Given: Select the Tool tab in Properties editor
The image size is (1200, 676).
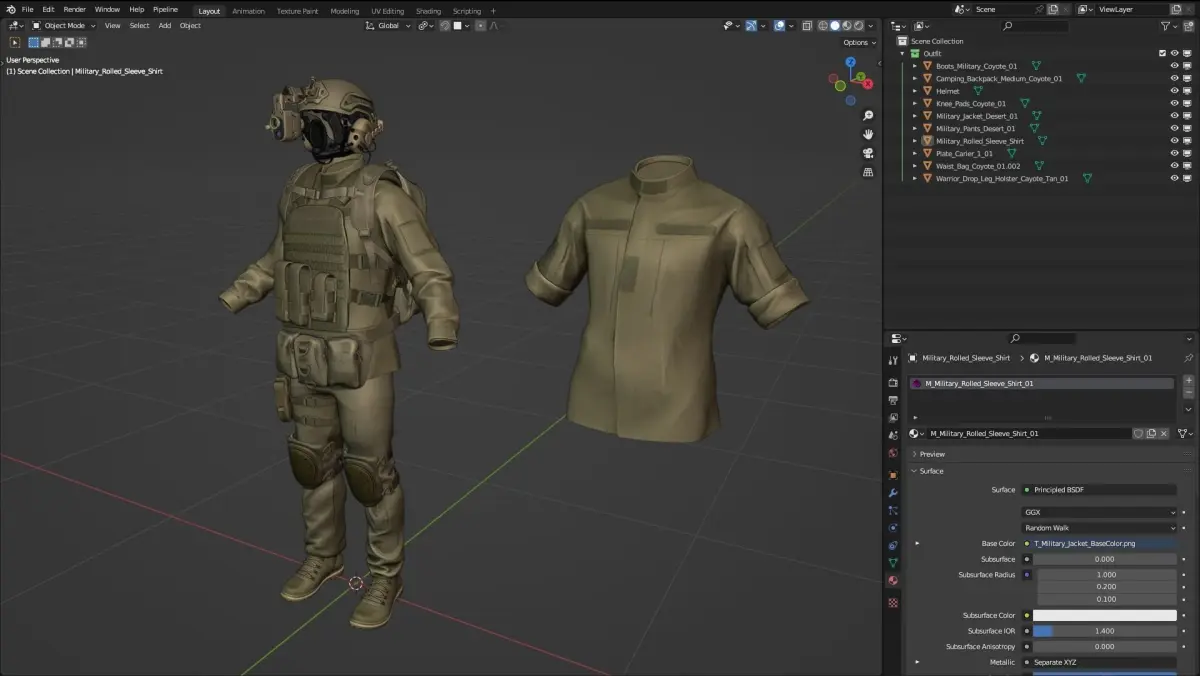Looking at the screenshot, I should click(893, 360).
